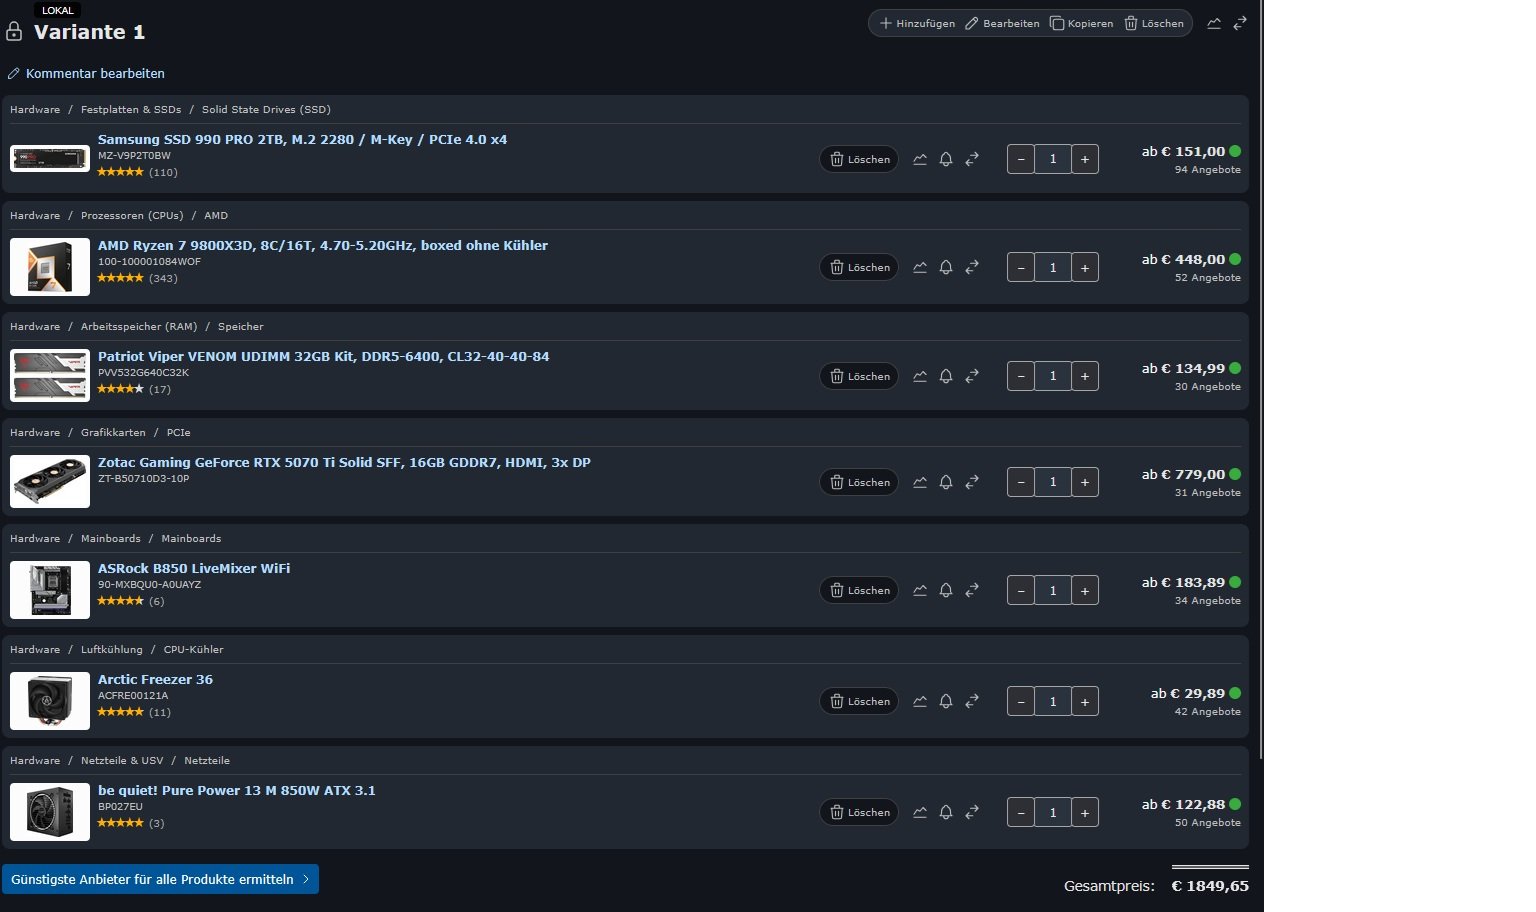This screenshot has height=912, width=1536.
Task: Swap product icon on be quiet! Pure Power row
Action: pos(972,812)
